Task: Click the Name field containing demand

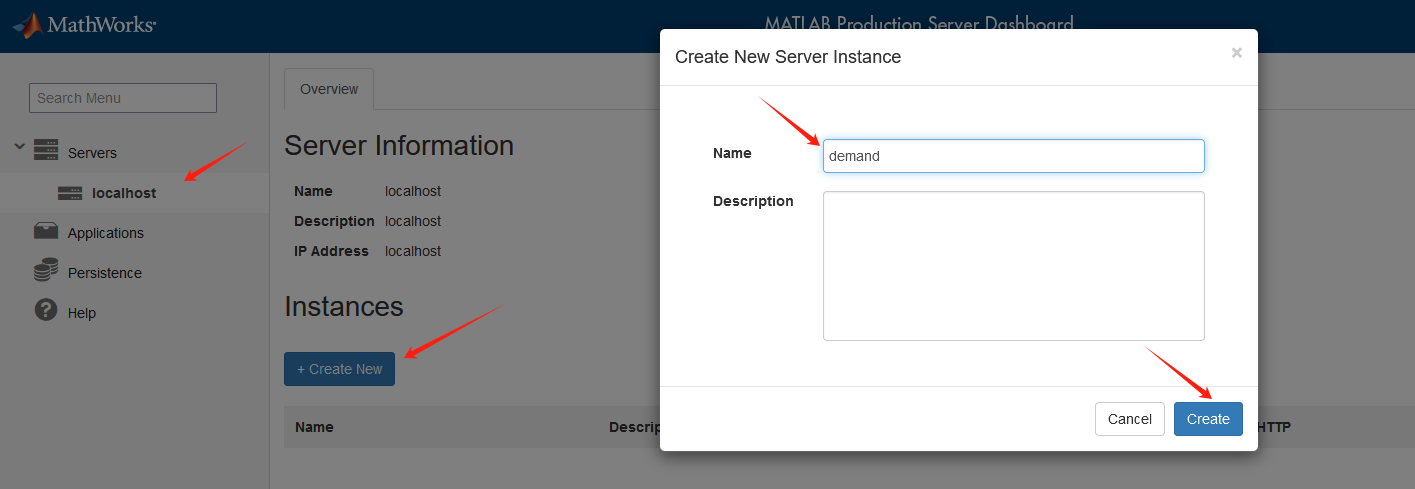Action: point(1014,156)
